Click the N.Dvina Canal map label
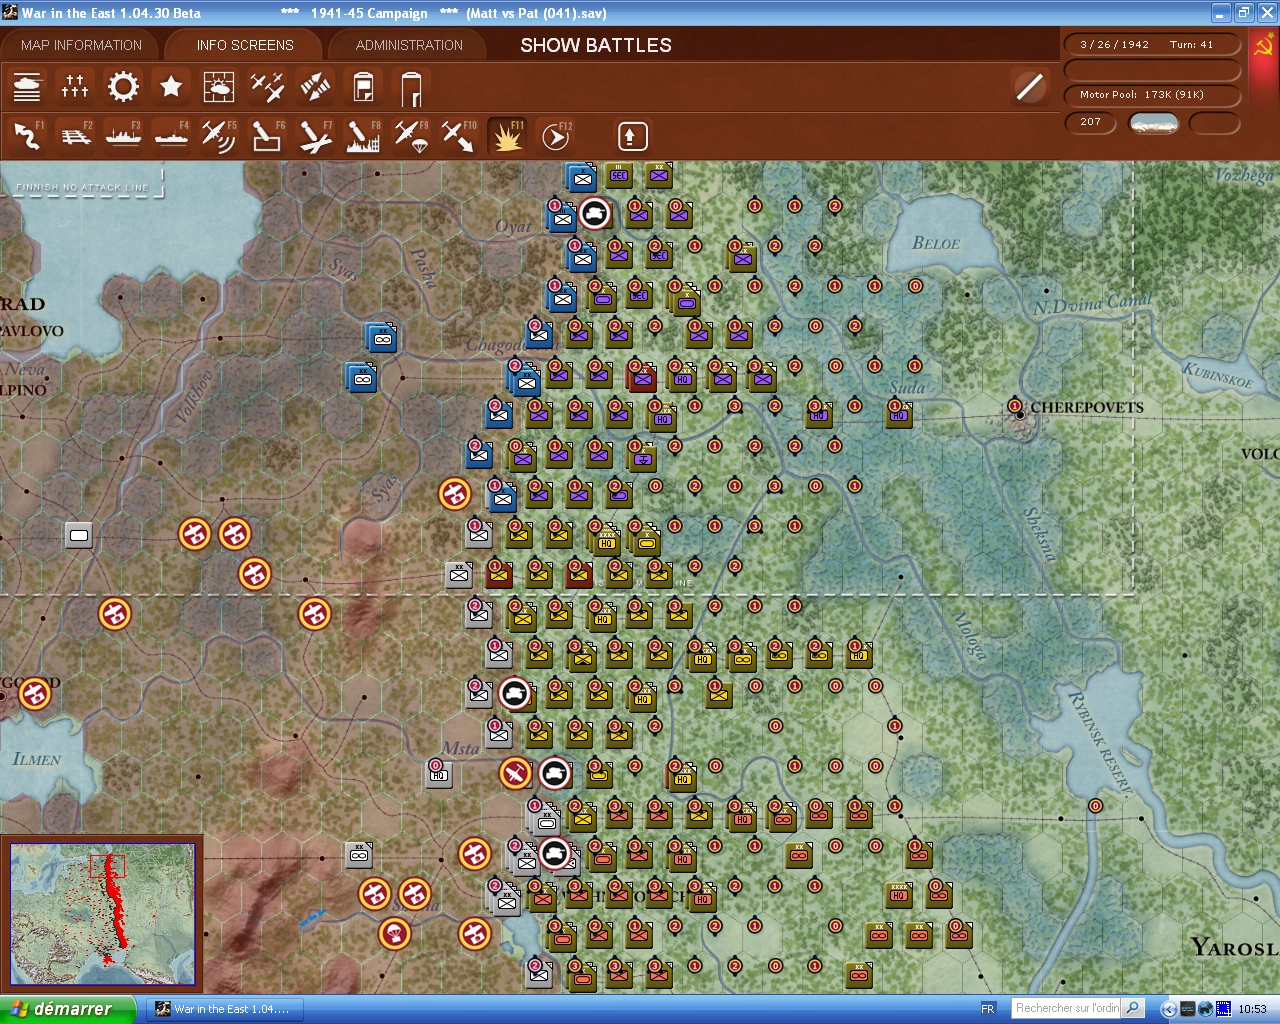Viewport: 1280px width, 1024px height. coord(1093,303)
